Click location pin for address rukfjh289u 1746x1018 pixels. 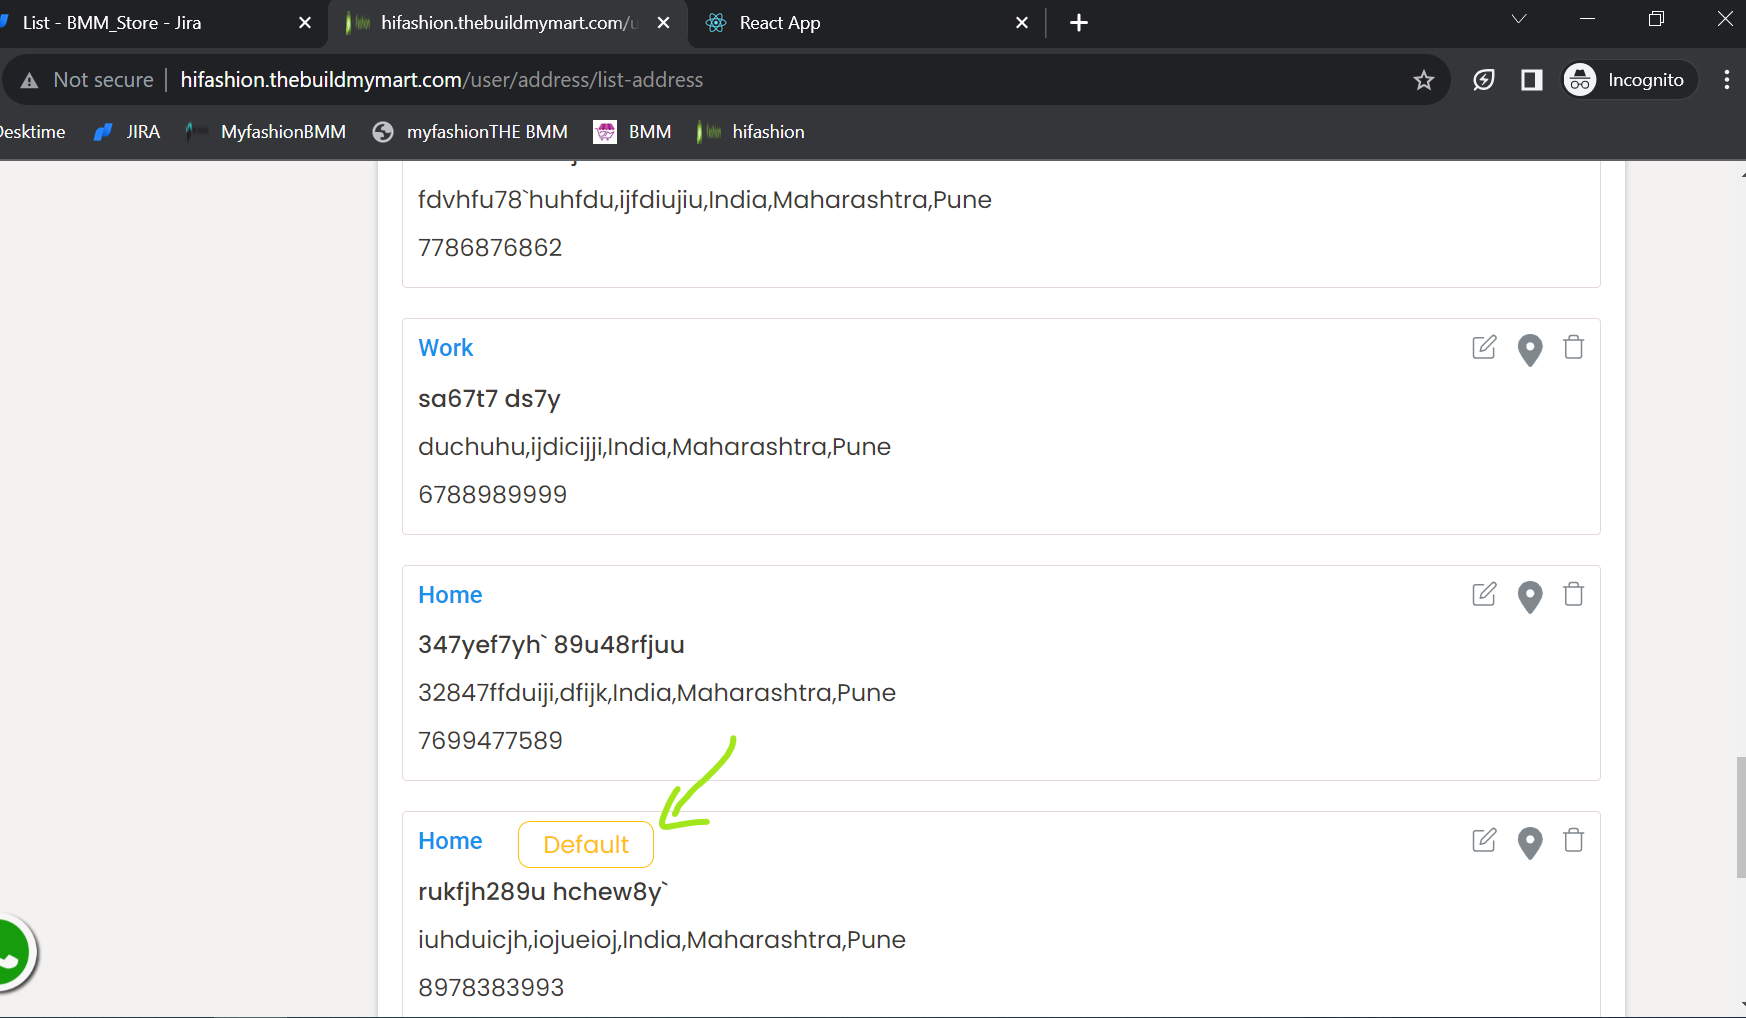coord(1530,843)
